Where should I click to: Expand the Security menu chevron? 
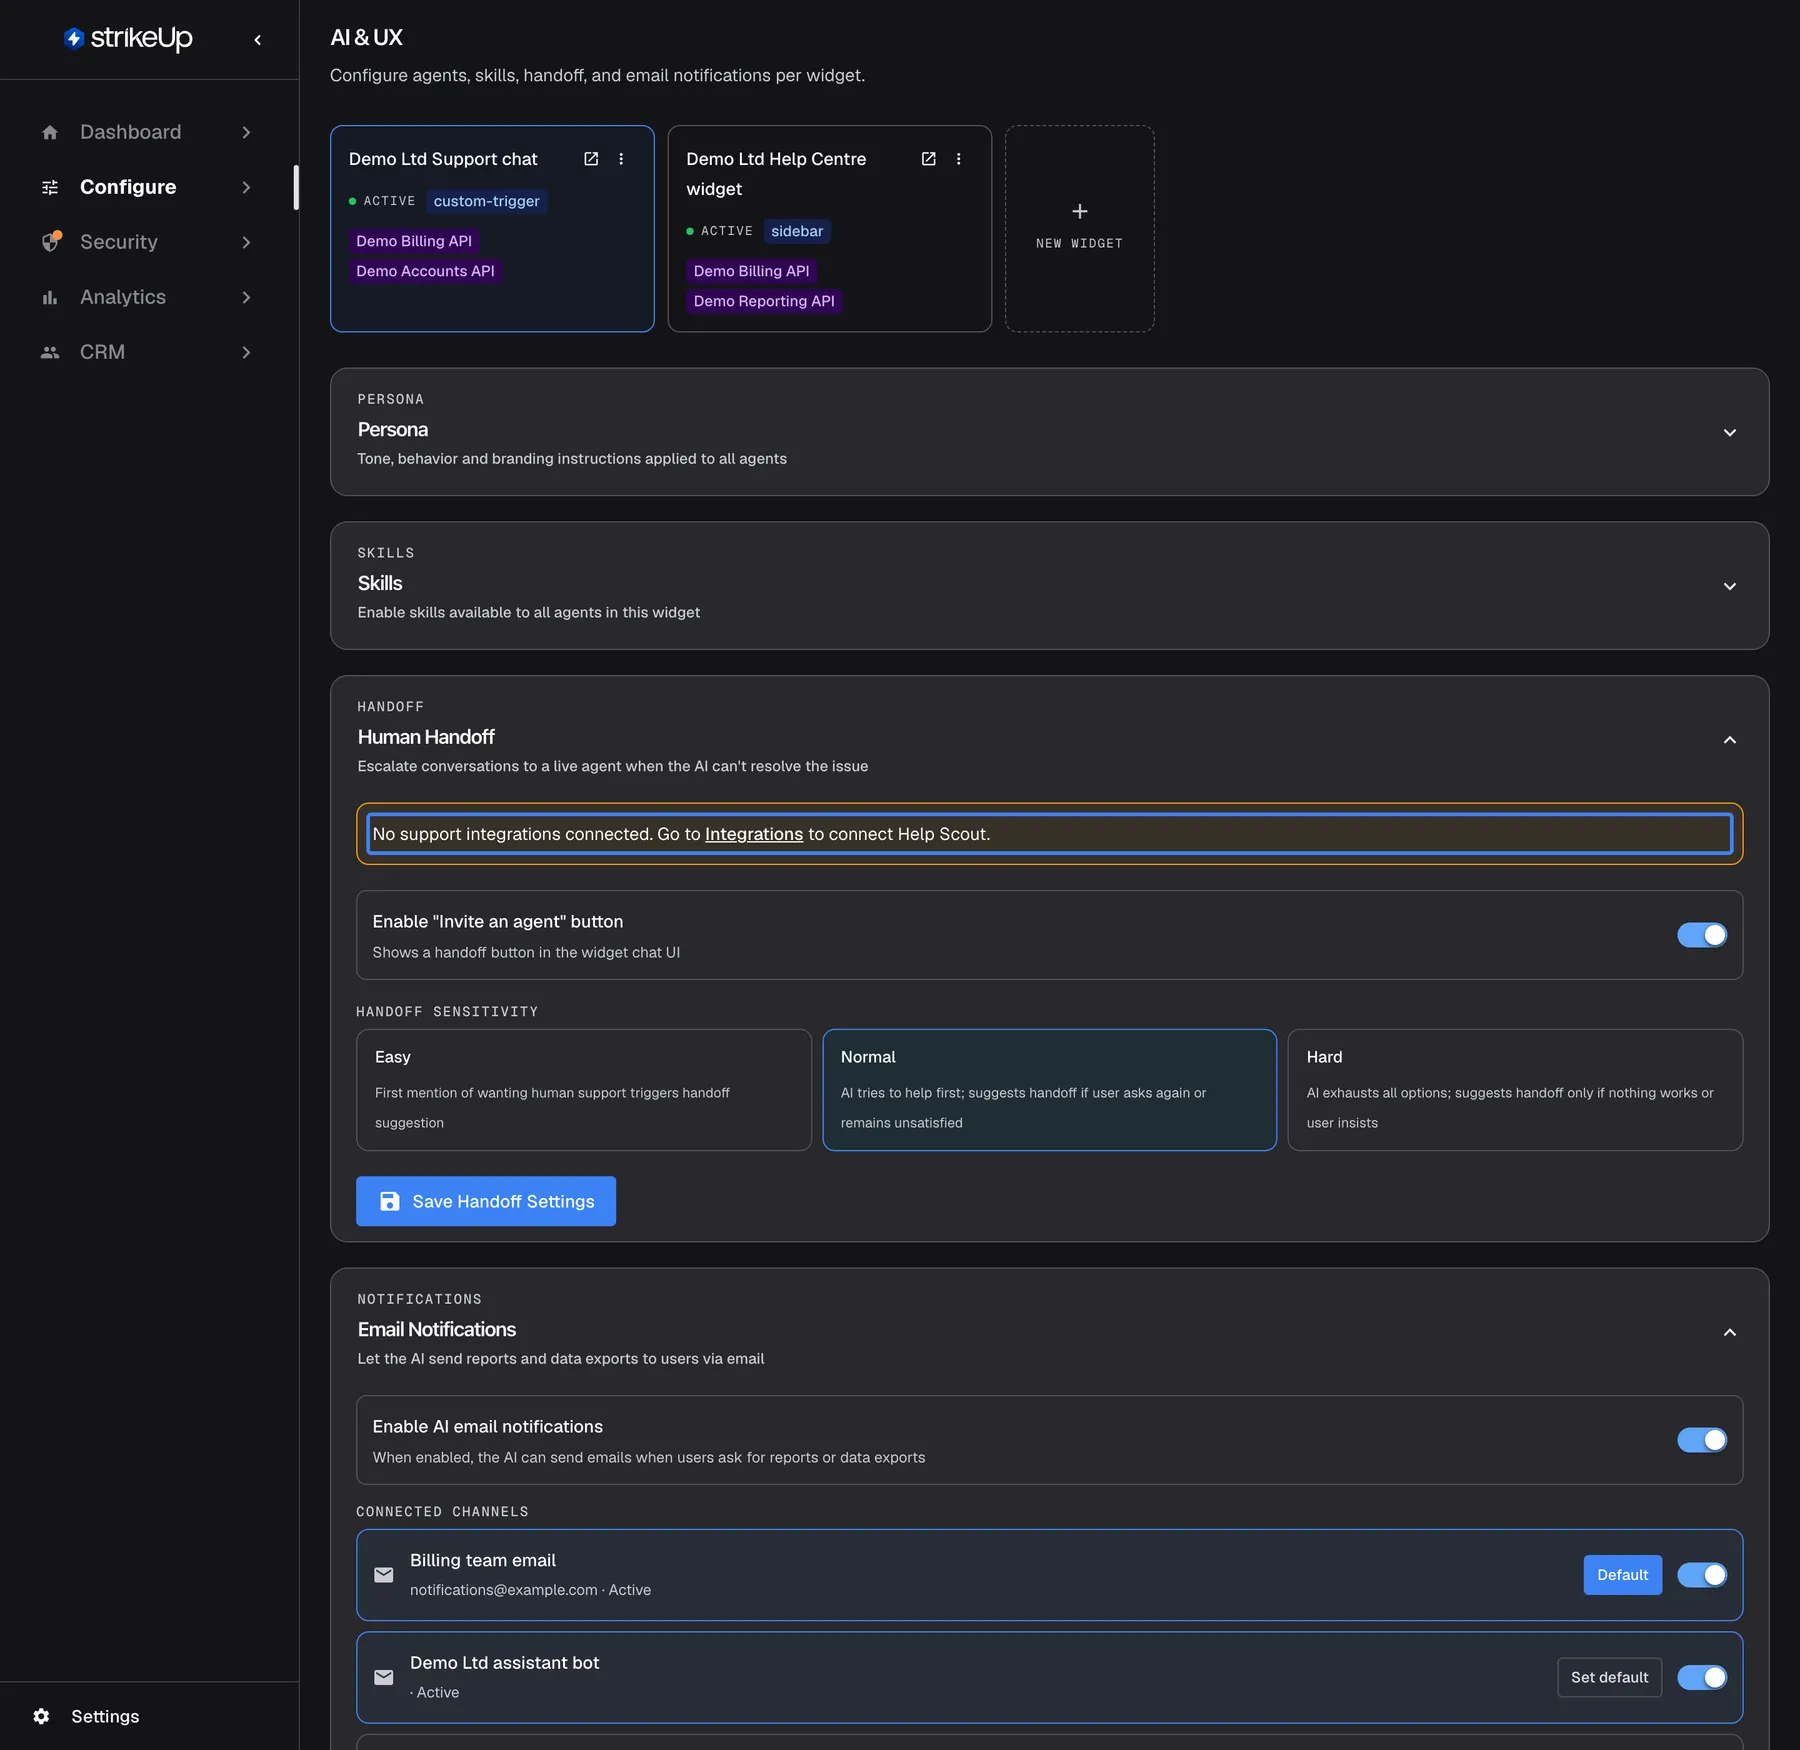coord(246,242)
